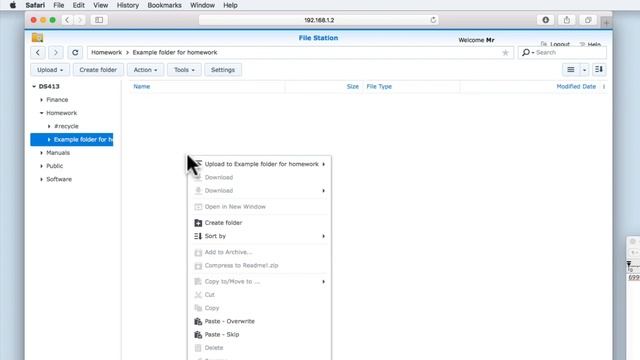Select Public folder in tree
The image size is (640, 360).
coord(55,166)
